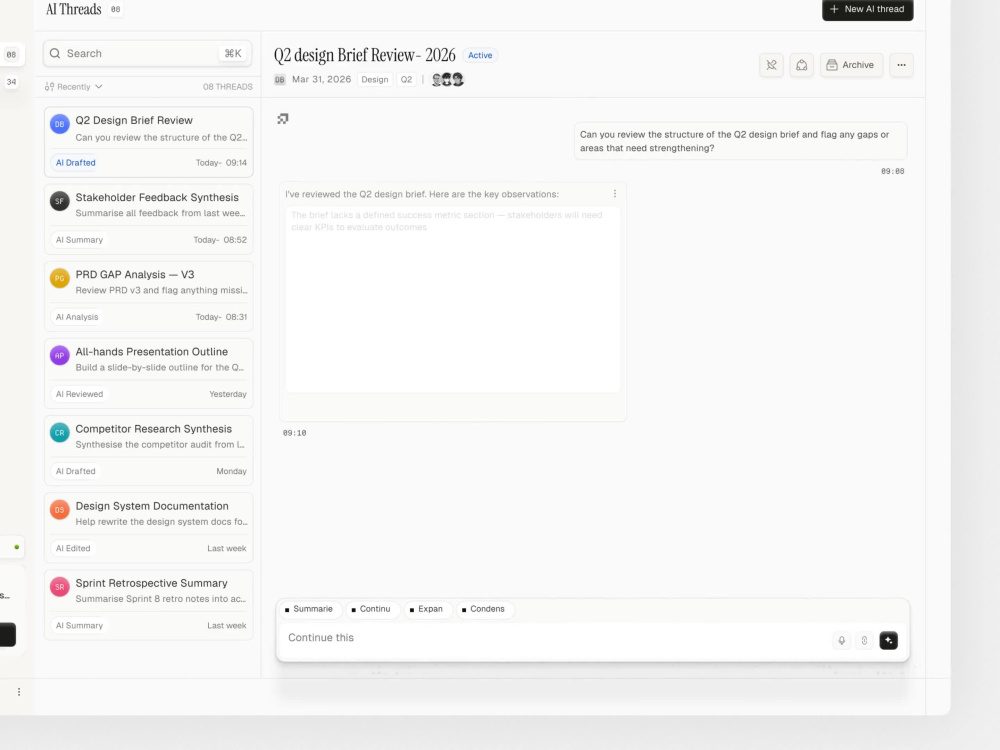Click the 08 badge in the left sidebar strip
This screenshot has height=750, width=1000.
(11, 55)
